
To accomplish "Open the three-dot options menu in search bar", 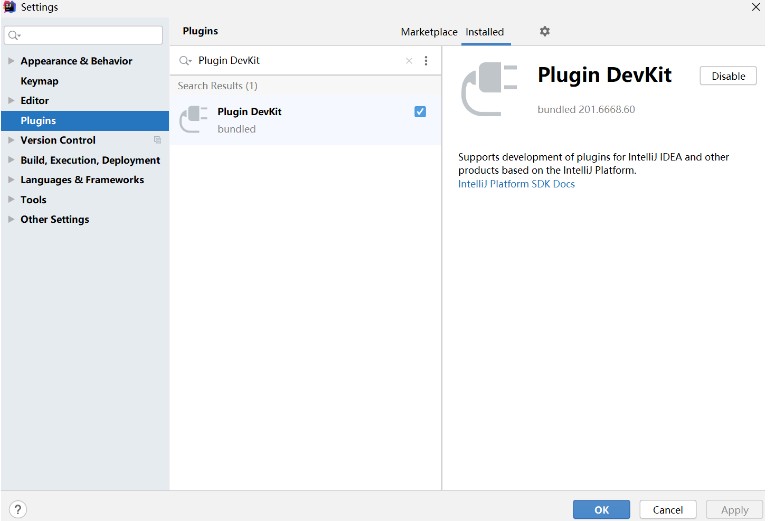I will click(426, 61).
